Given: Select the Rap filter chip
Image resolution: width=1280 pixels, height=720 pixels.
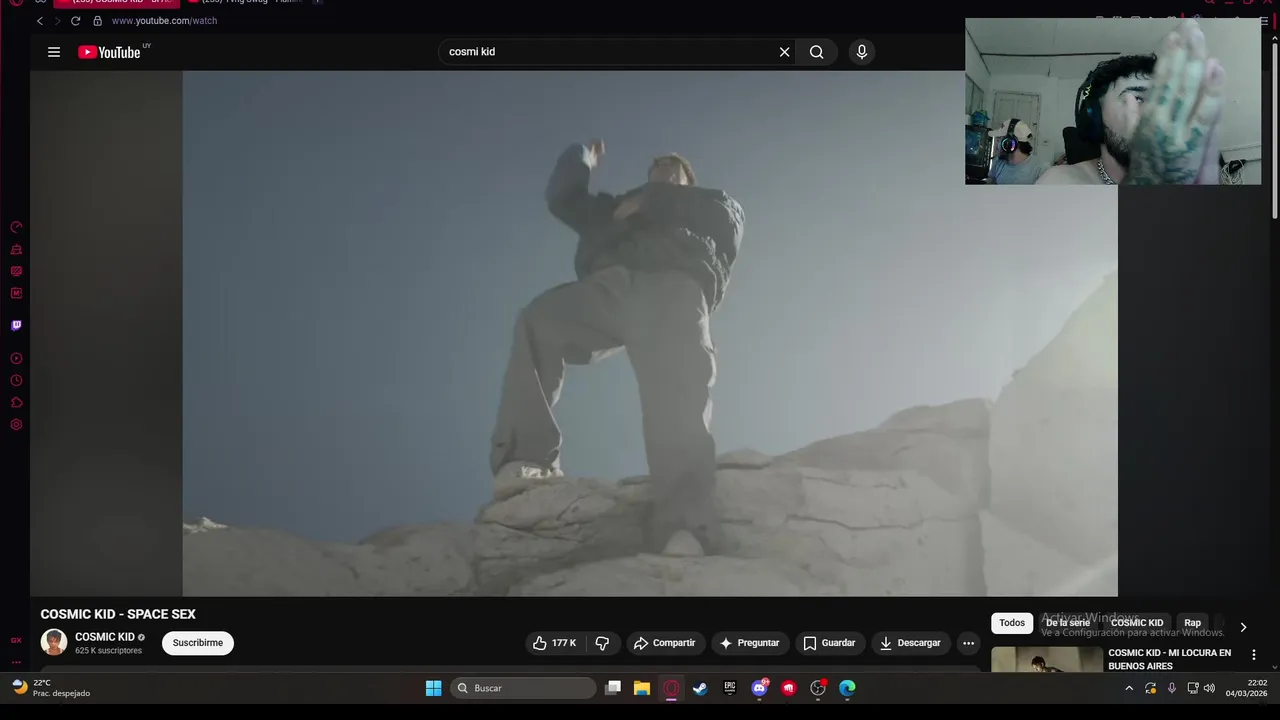Looking at the screenshot, I should pos(1193,623).
